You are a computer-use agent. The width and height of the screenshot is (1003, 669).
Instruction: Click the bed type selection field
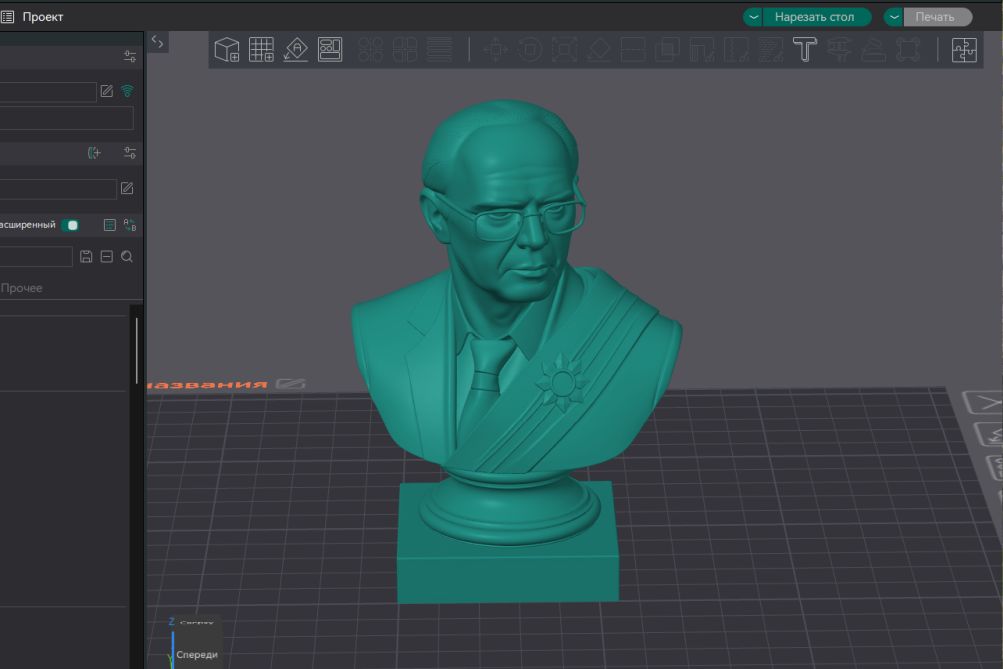point(67,118)
